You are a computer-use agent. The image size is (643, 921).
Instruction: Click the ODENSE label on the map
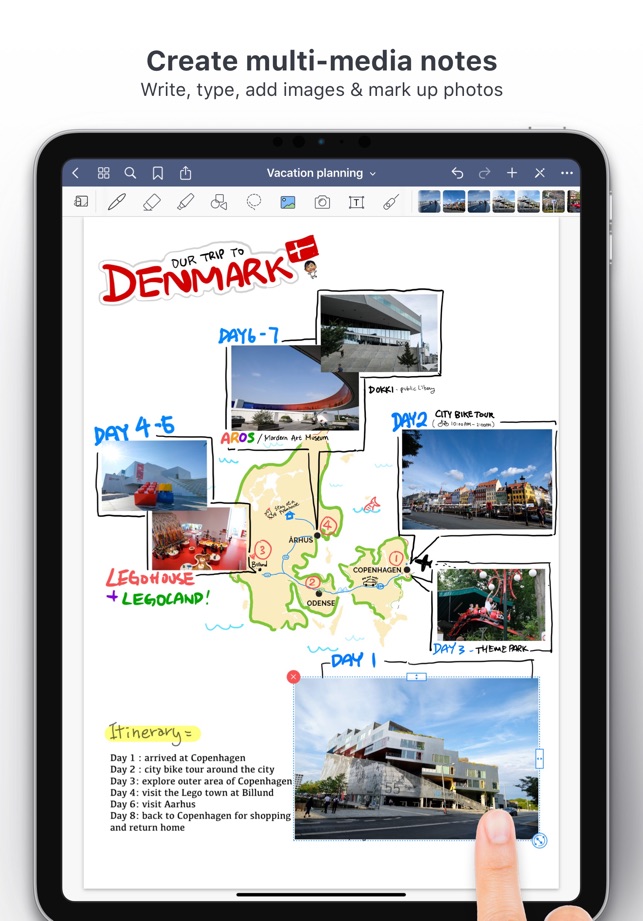[x=321, y=603]
